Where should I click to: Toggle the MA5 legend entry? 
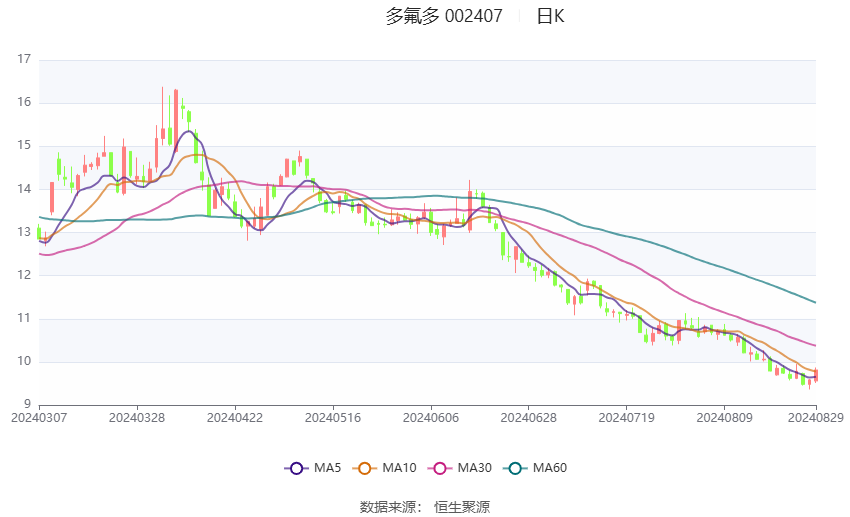coord(313,468)
